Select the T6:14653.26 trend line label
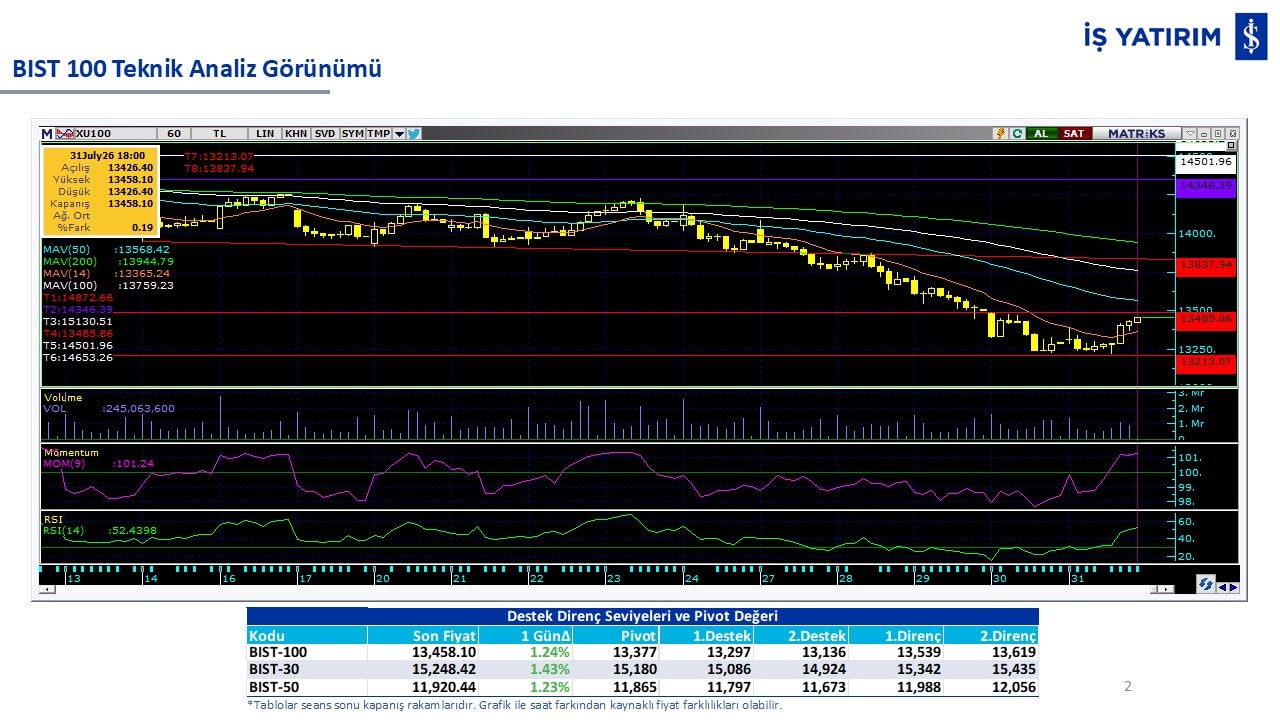This screenshot has height=720, width=1280. 78,357
